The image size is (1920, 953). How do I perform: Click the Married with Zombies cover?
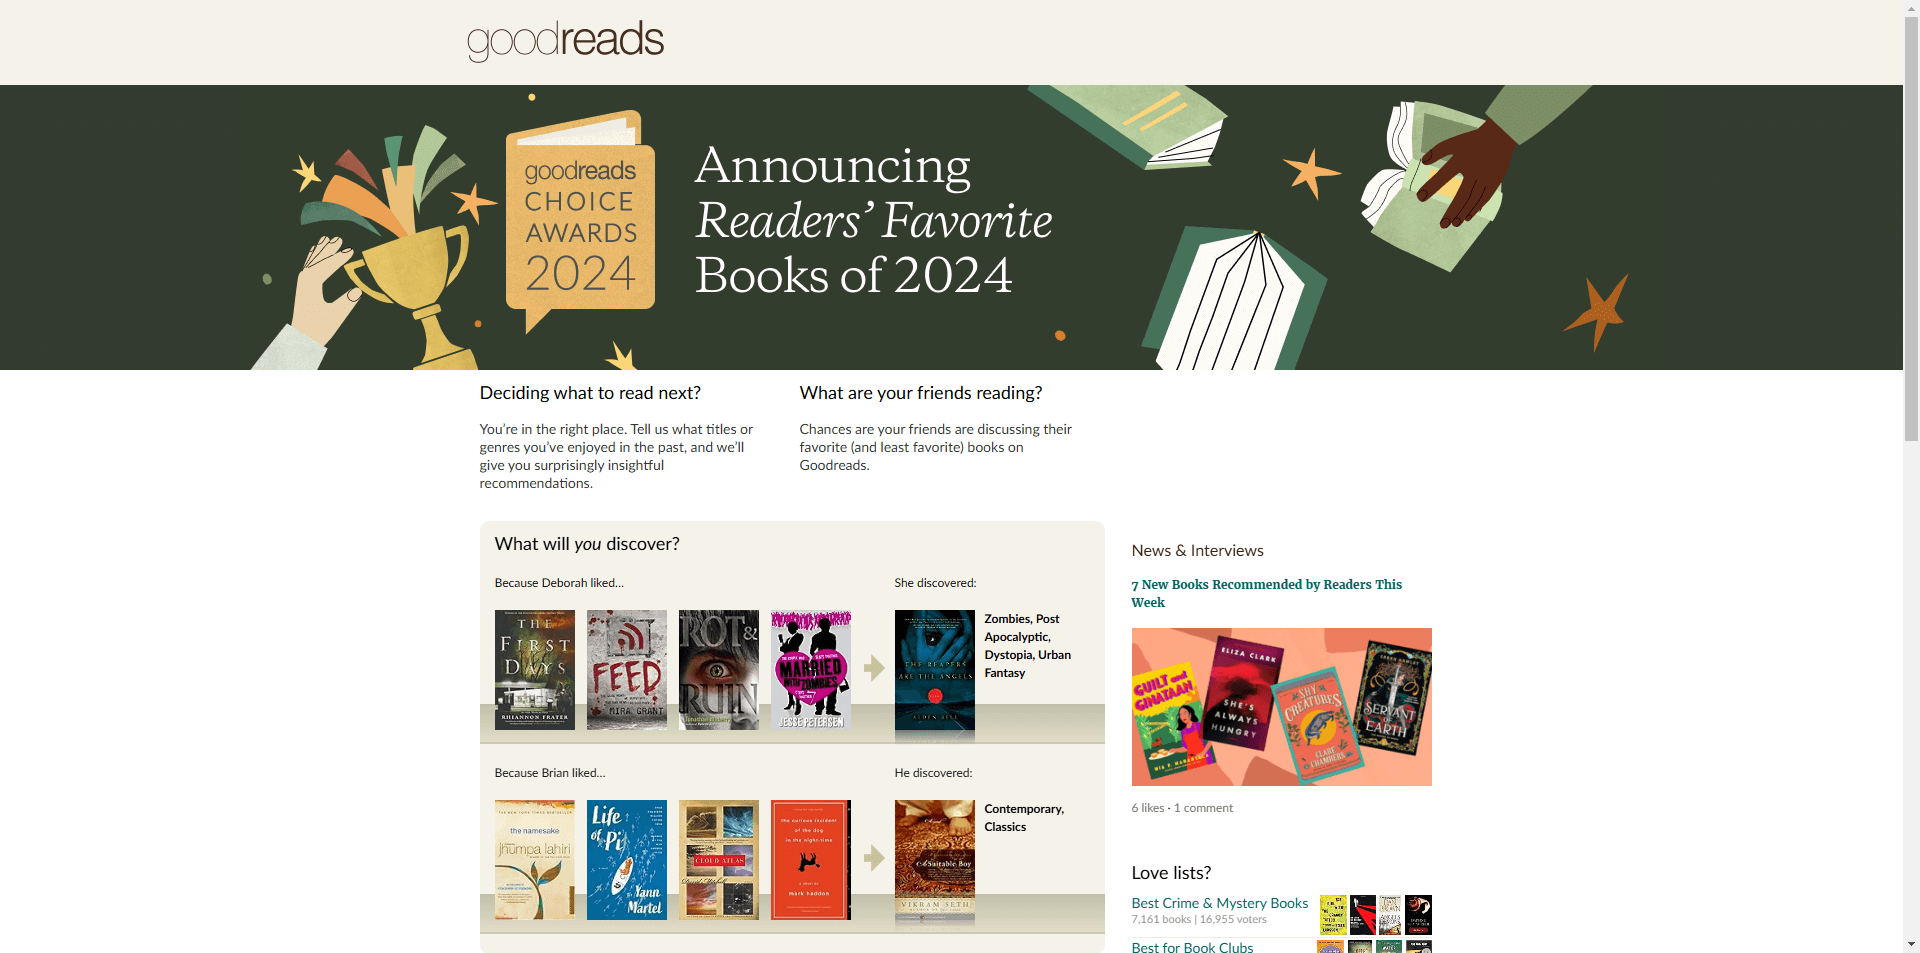click(x=810, y=670)
